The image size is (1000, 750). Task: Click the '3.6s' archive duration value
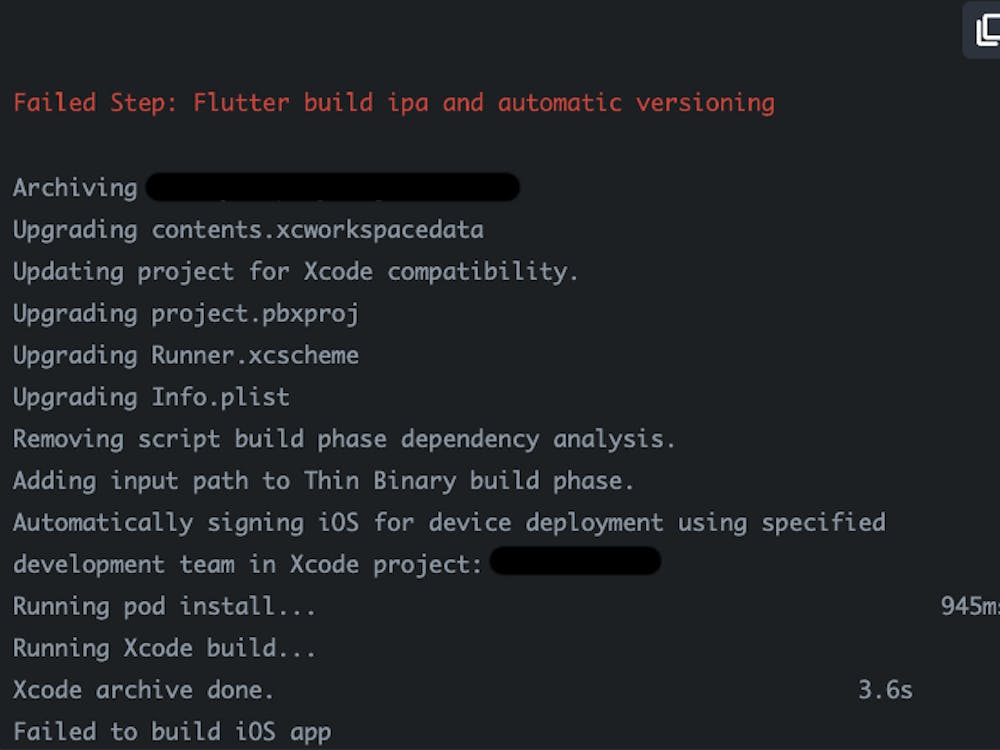[885, 690]
